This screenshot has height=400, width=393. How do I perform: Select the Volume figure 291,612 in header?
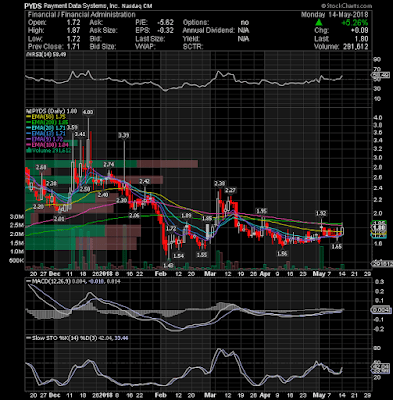click(356, 47)
